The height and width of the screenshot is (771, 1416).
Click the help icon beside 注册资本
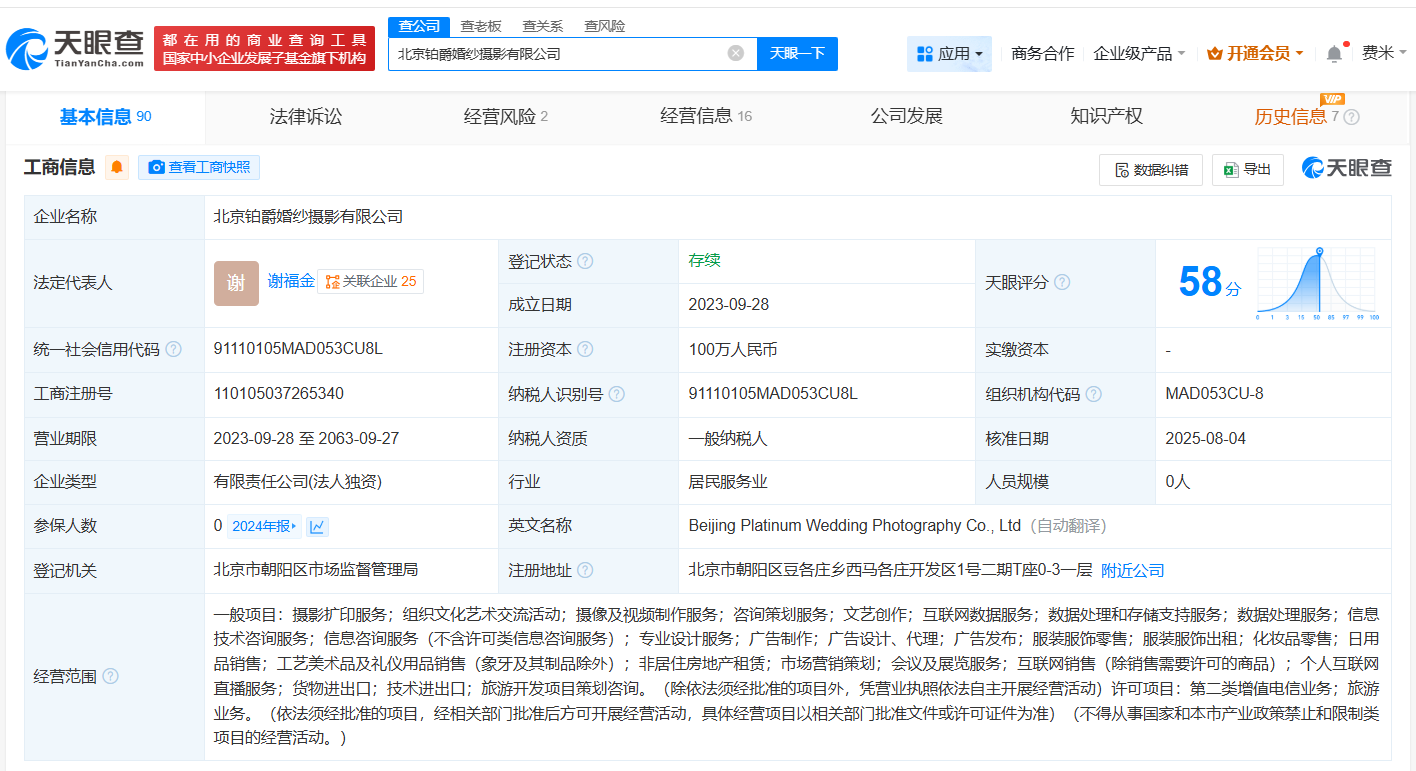(587, 349)
